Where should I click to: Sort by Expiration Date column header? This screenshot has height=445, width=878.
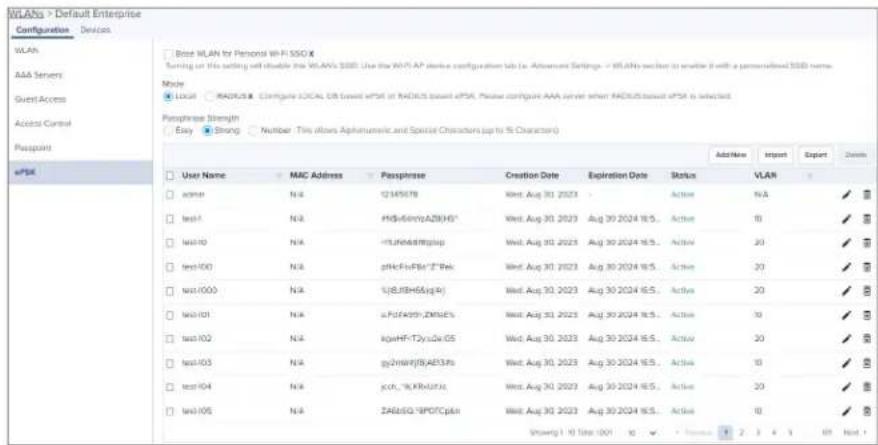click(618, 176)
